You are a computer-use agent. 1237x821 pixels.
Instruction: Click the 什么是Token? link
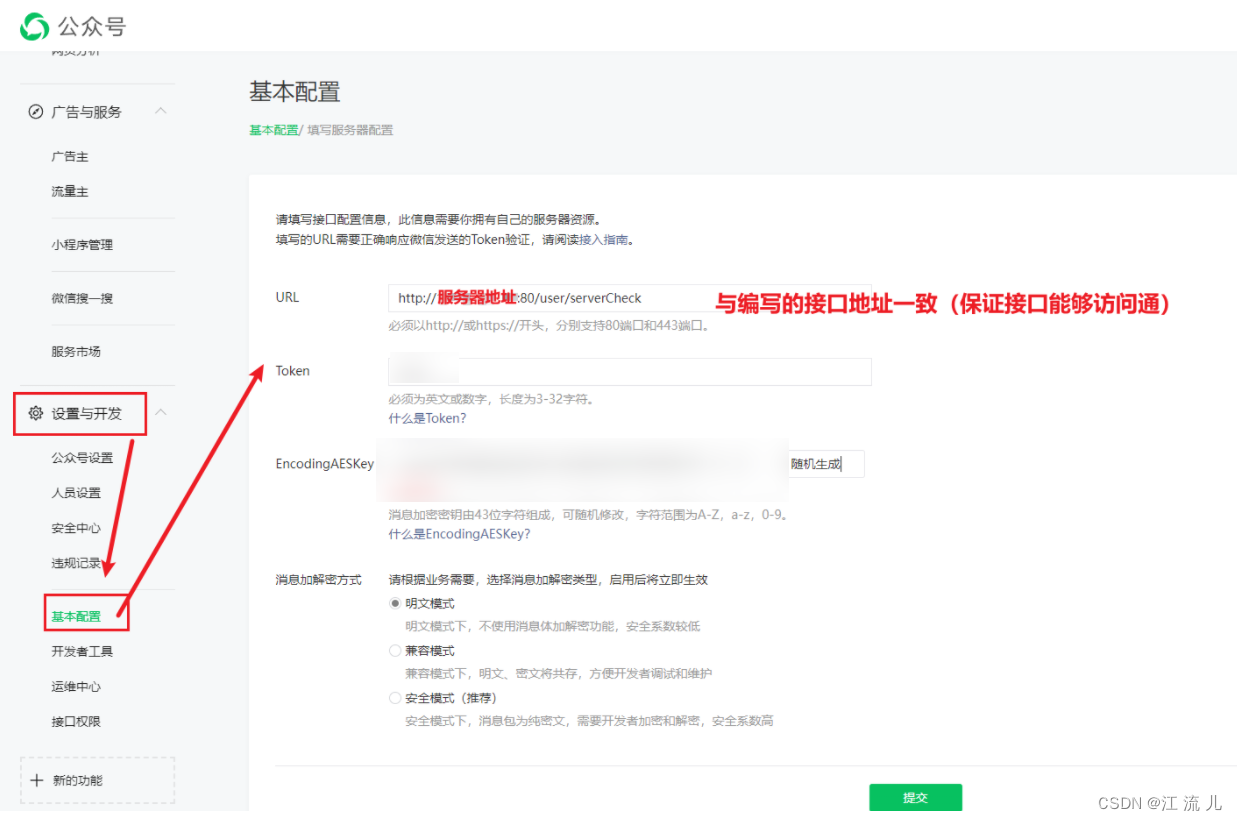(427, 418)
